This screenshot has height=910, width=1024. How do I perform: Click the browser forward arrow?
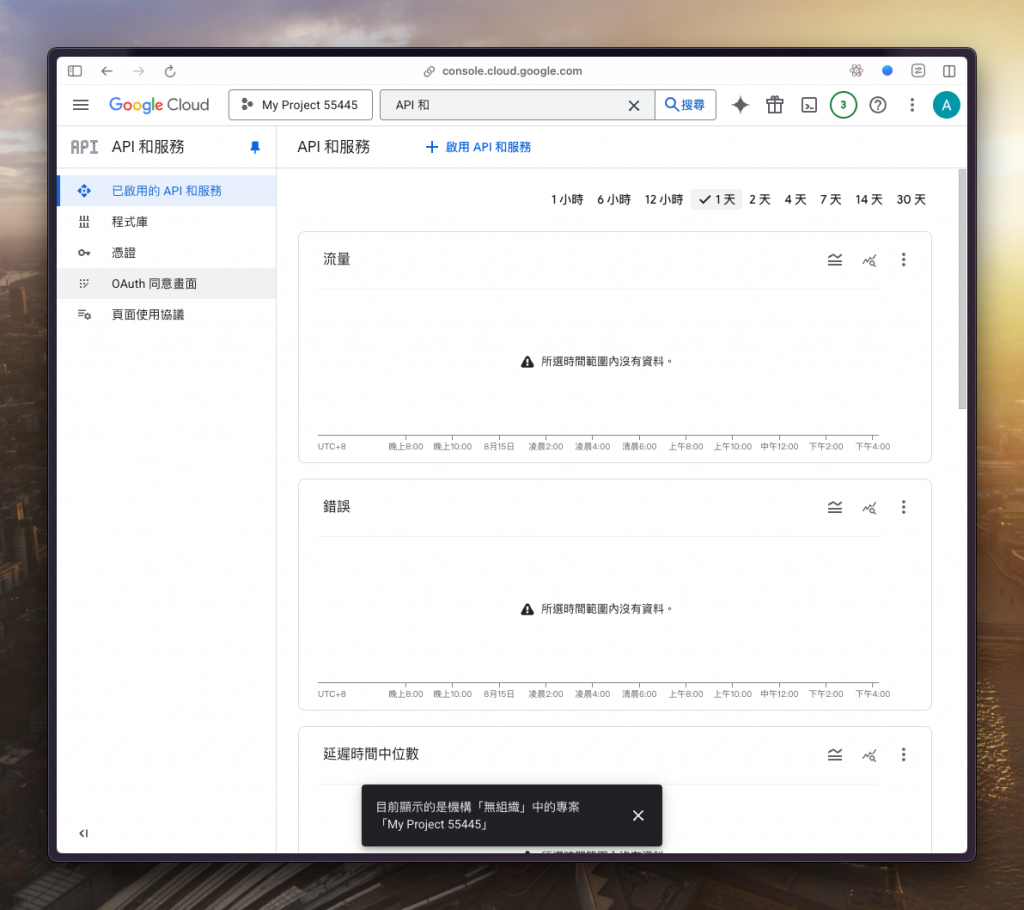tap(138, 71)
